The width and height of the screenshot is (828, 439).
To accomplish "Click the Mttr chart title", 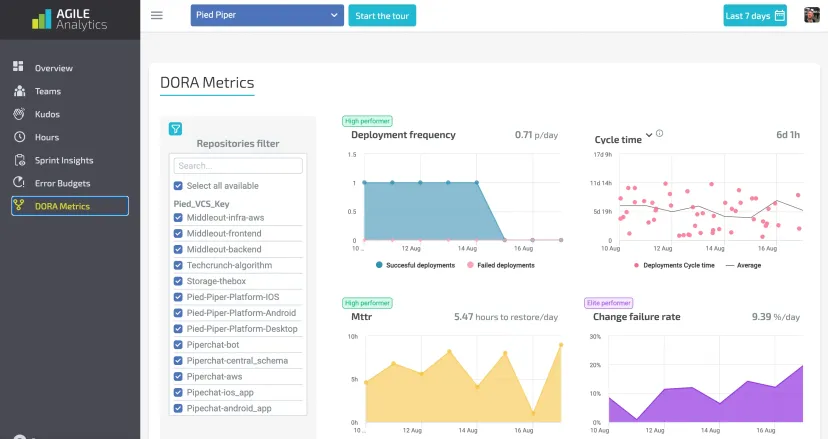I will [x=362, y=316].
